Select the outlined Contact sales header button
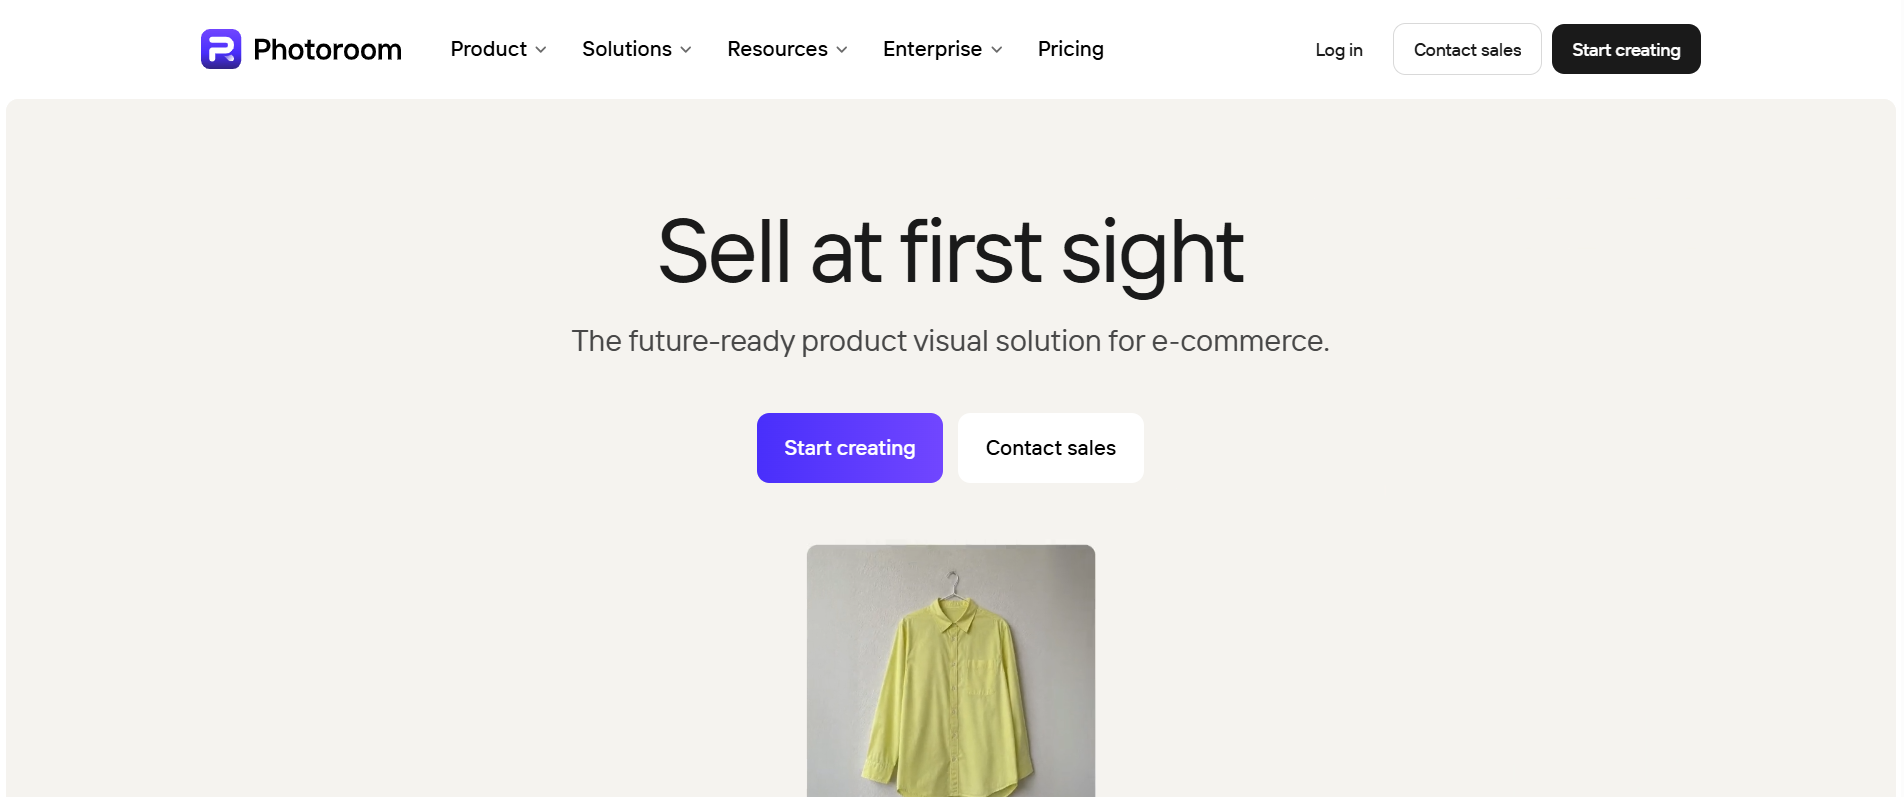Screen dimensions: 1904x797 (x=1467, y=49)
